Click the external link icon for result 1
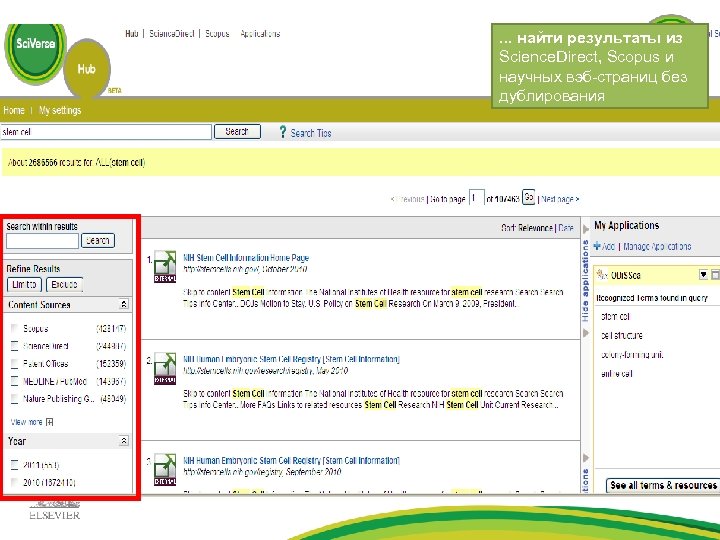720x540 pixels. (164, 266)
